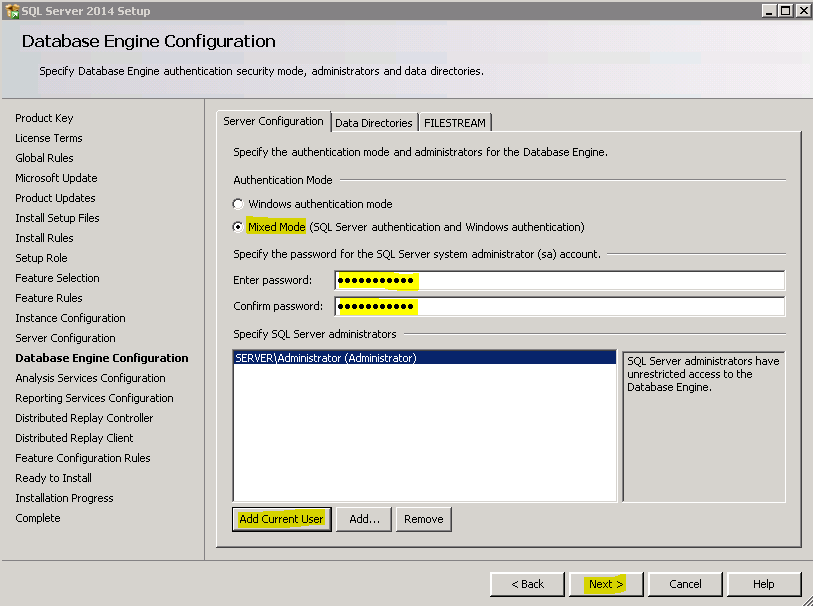Click Product Updates step
This screenshot has height=606, width=813.
[x=55, y=198]
